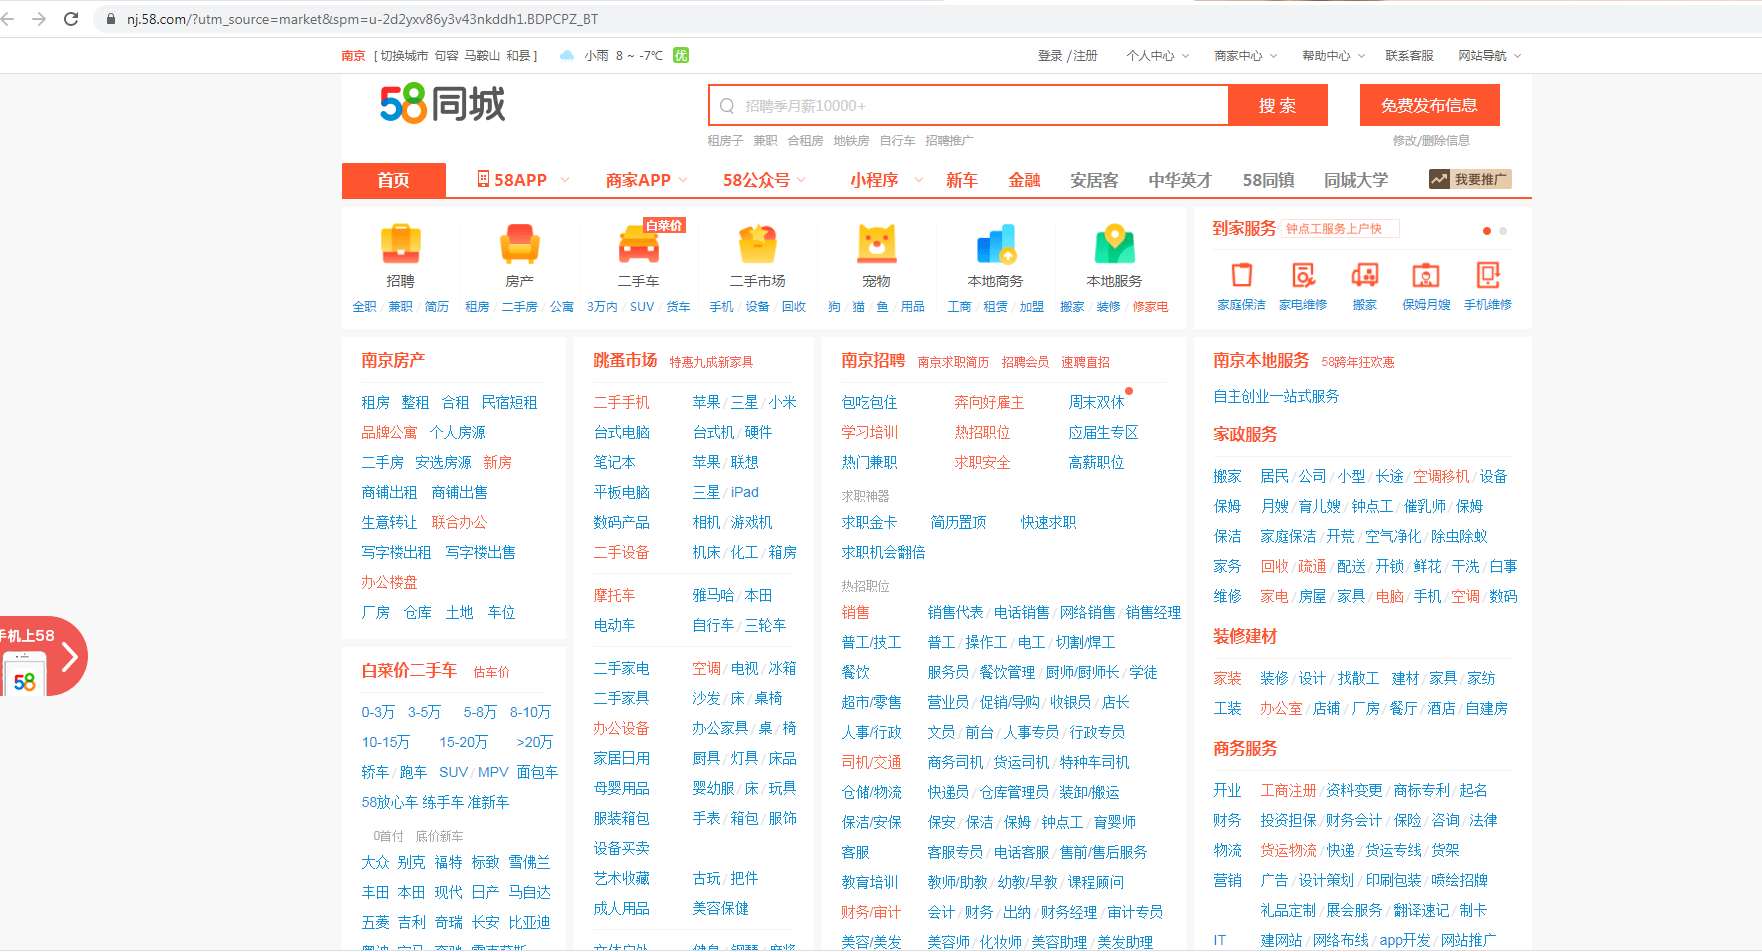Viewport: 1762px width, 952px height.
Task: Click the site lock icon in address bar
Action: [x=110, y=19]
